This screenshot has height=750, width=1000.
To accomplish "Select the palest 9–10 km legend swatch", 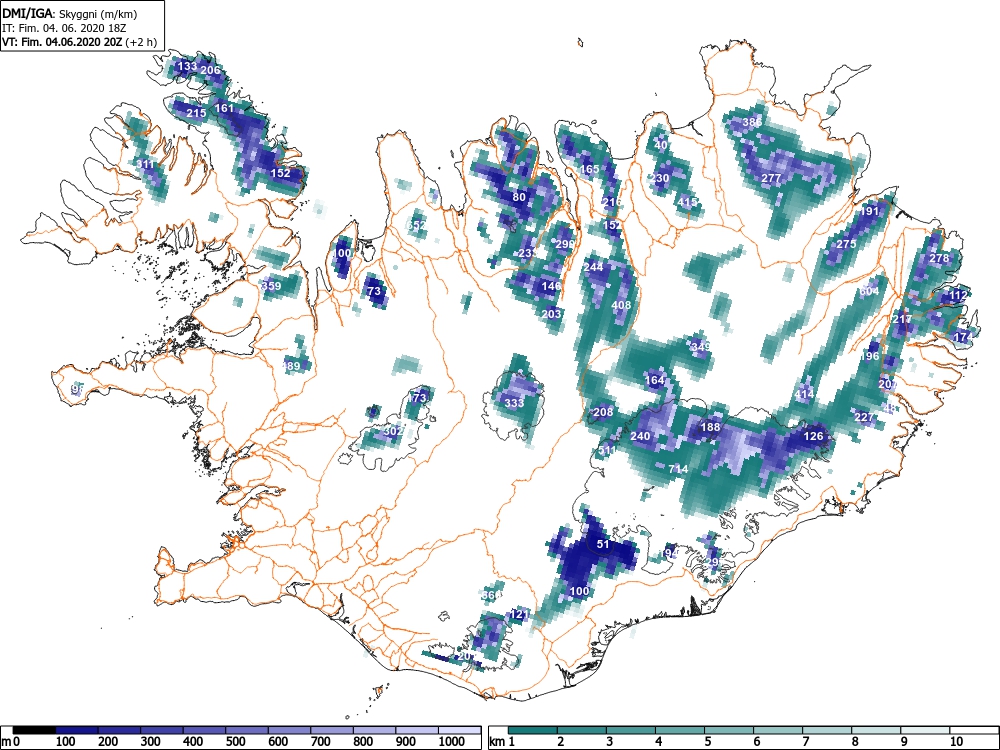I will coord(925,730).
